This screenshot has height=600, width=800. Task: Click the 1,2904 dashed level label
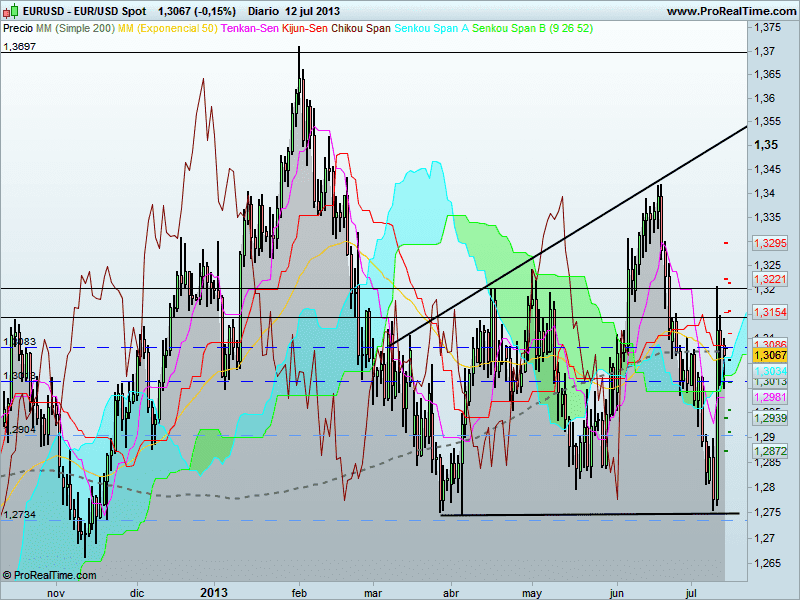pyautogui.click(x=19, y=430)
